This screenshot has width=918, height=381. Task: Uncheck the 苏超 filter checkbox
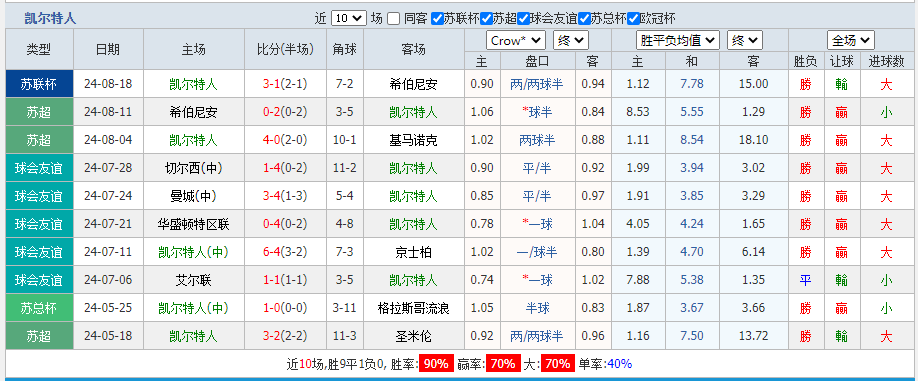click(x=486, y=19)
